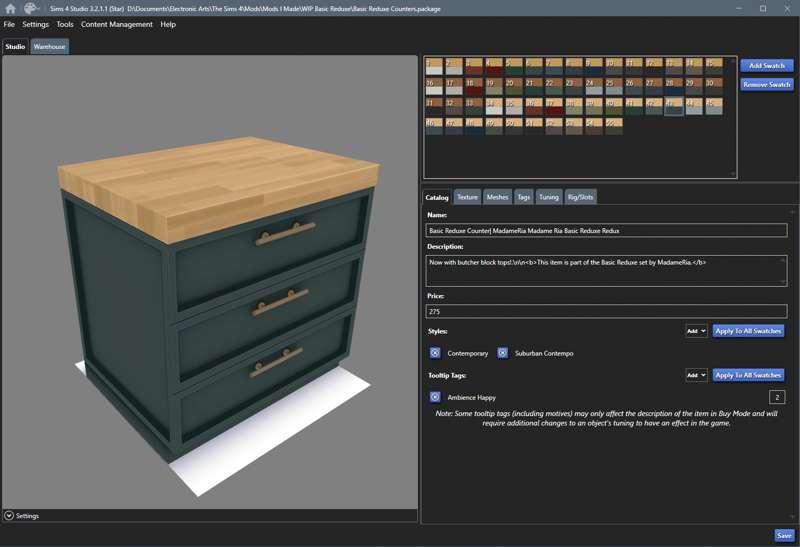Apply Styles to all swatches
This screenshot has width=800, height=547.
point(748,331)
